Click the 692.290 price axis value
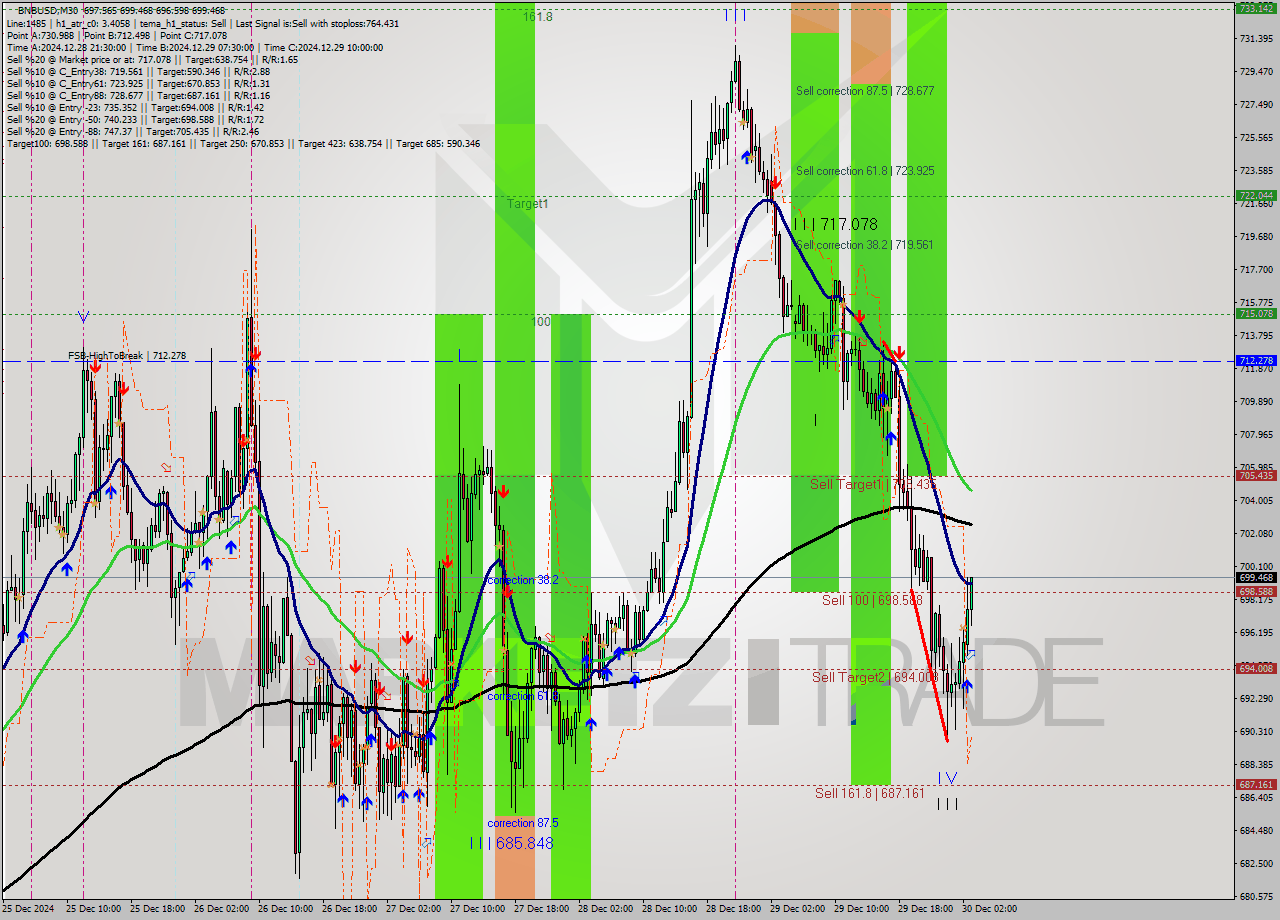The image size is (1280, 920). pos(1256,698)
